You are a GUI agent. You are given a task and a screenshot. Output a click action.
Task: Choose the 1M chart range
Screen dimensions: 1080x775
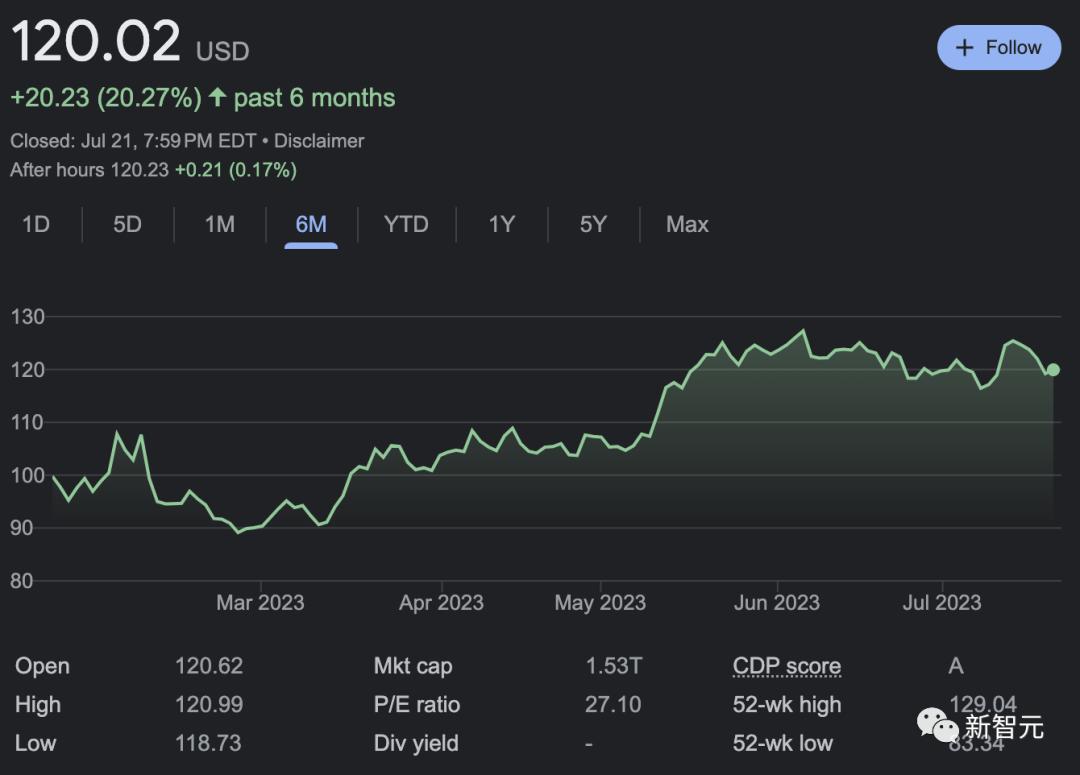coord(219,224)
